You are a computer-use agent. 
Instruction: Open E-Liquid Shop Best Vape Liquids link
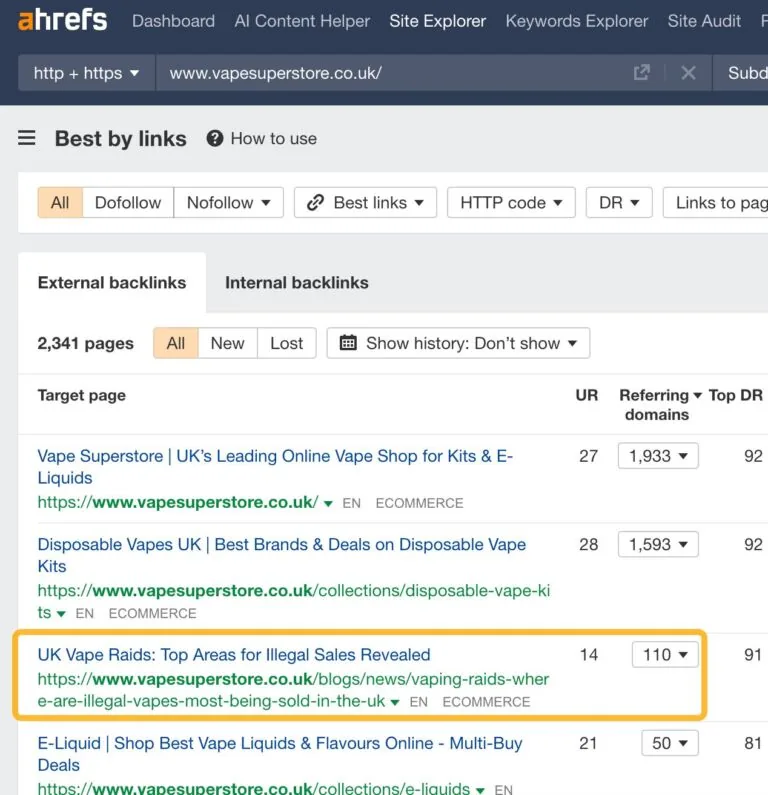280,754
